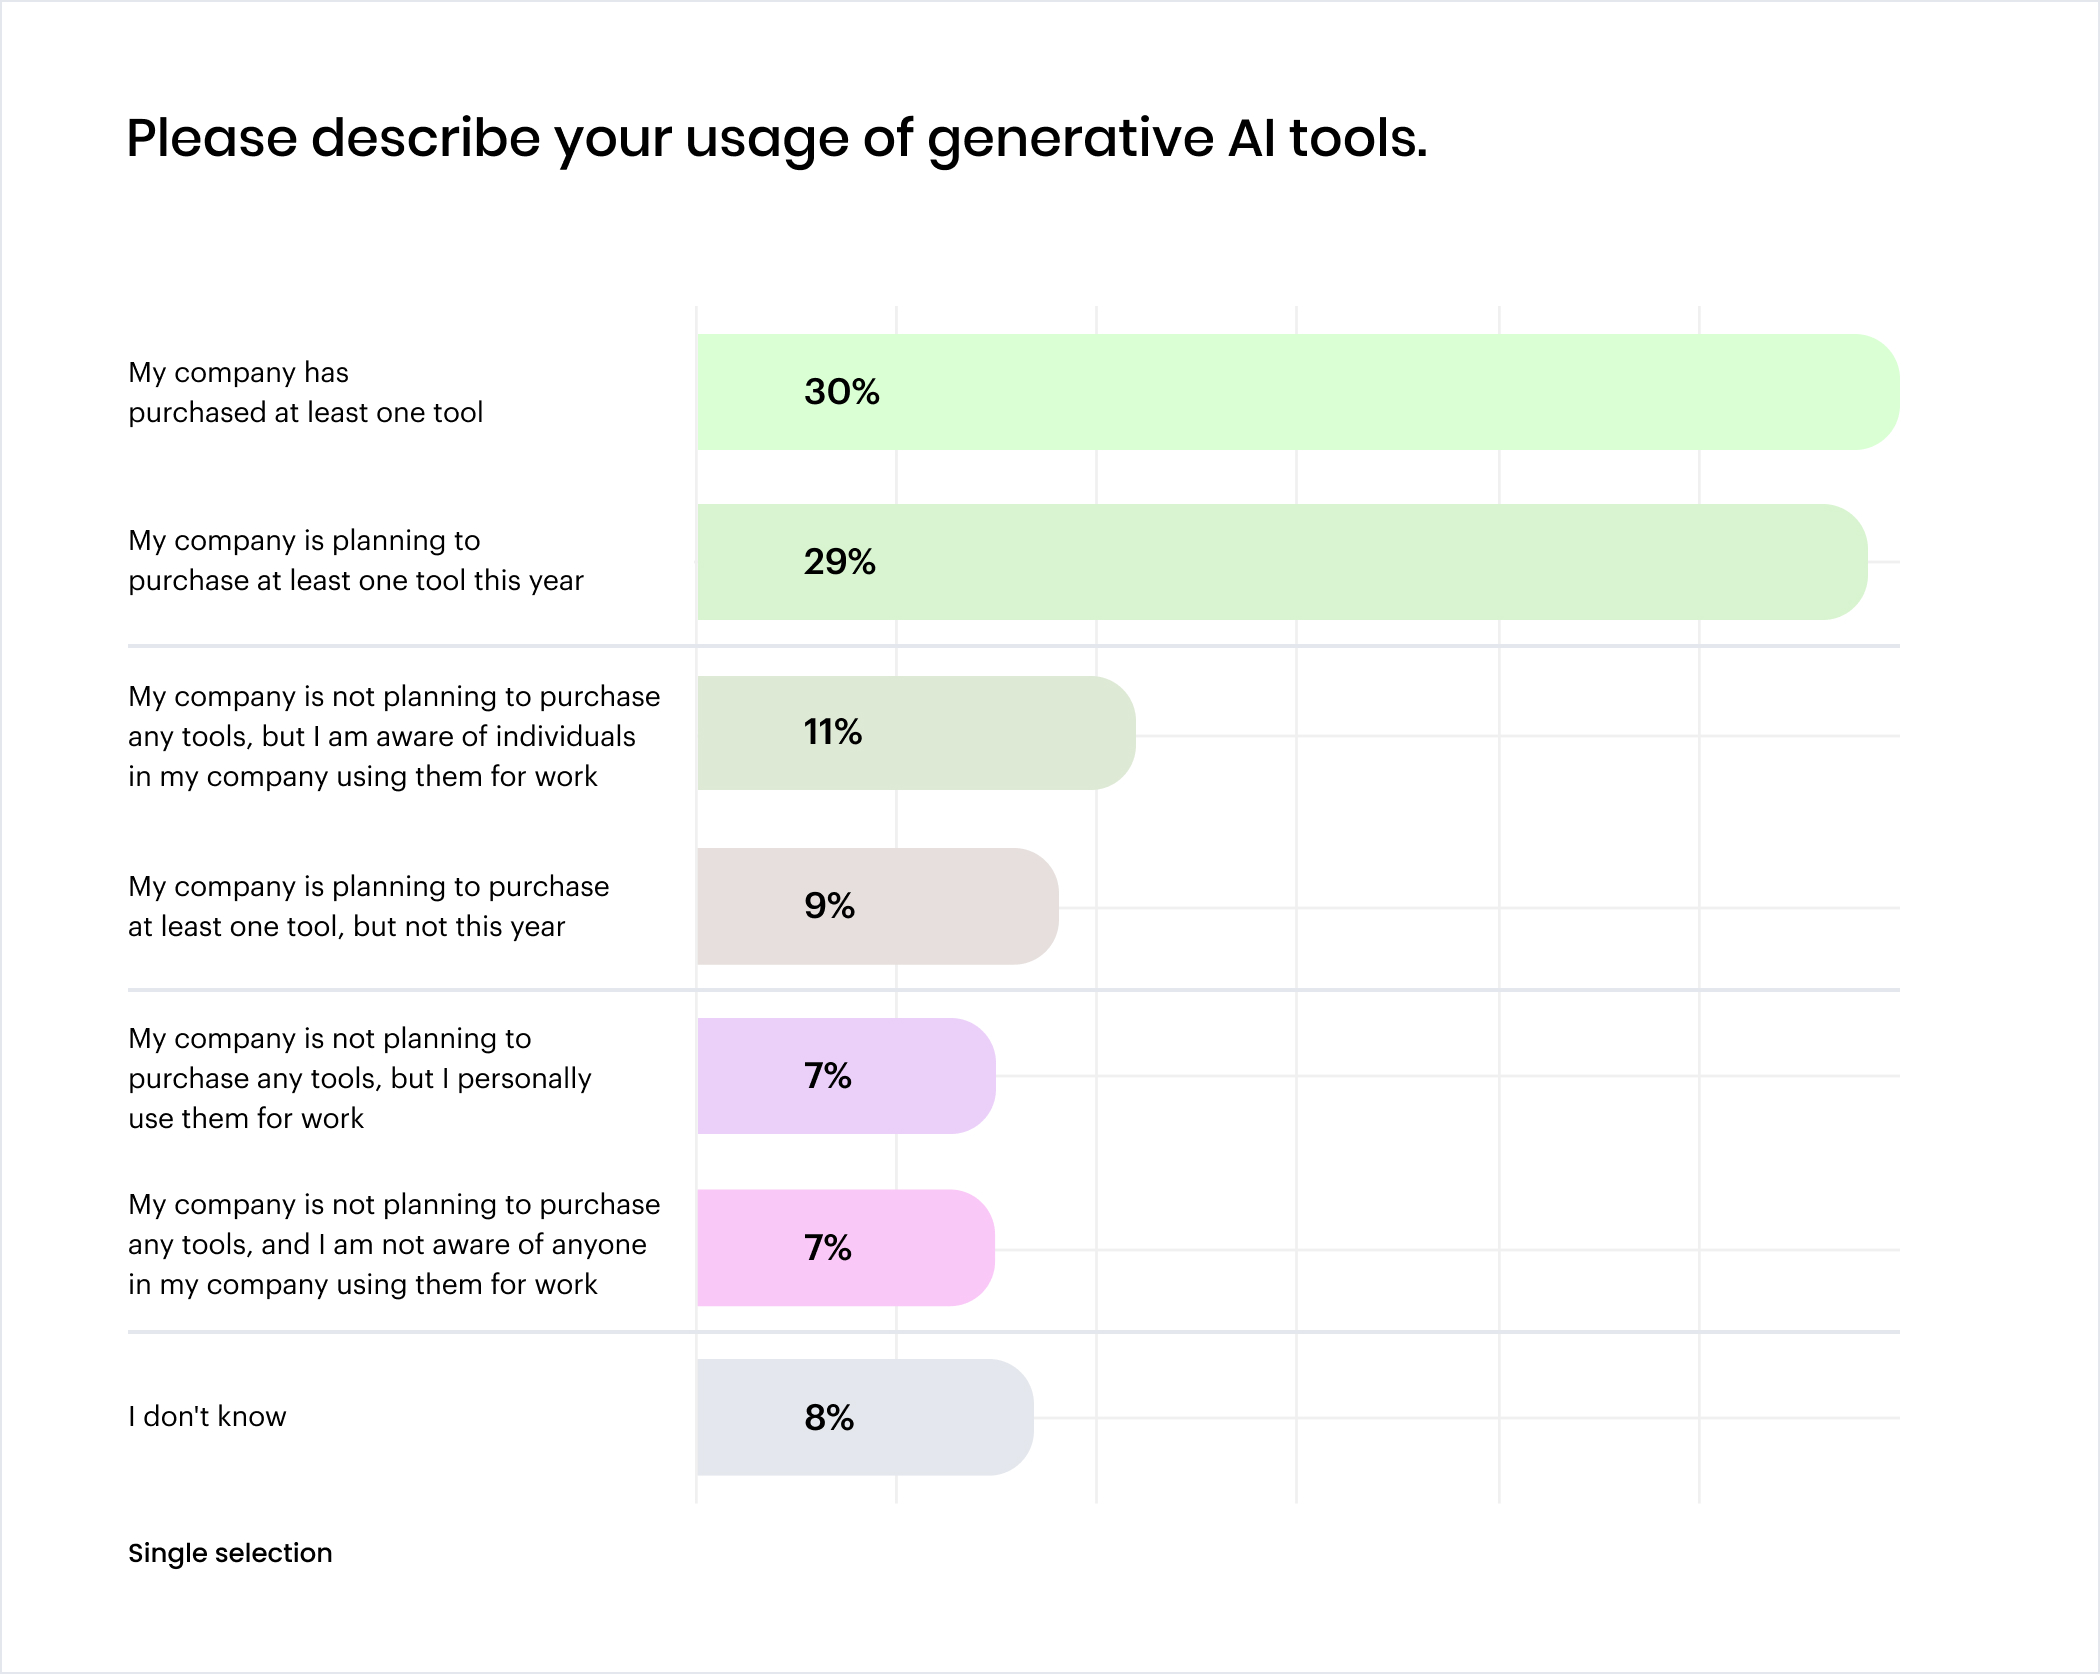
Task: Click the lavender 7% bar for personal use
Action: pos(846,1076)
